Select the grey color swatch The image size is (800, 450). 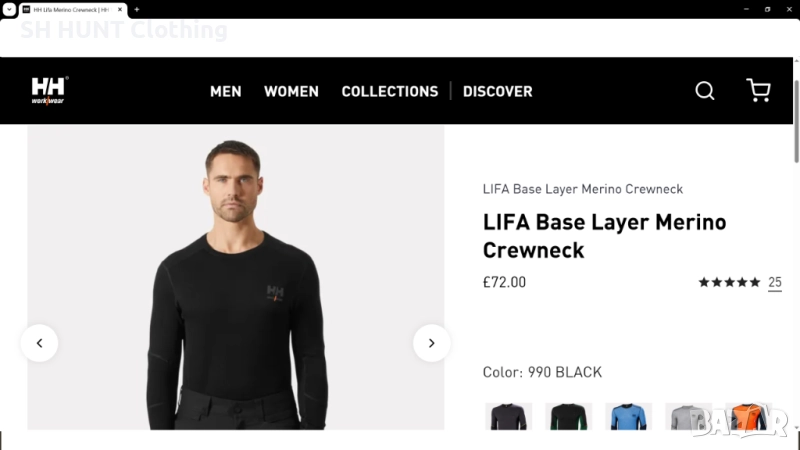coord(688,416)
